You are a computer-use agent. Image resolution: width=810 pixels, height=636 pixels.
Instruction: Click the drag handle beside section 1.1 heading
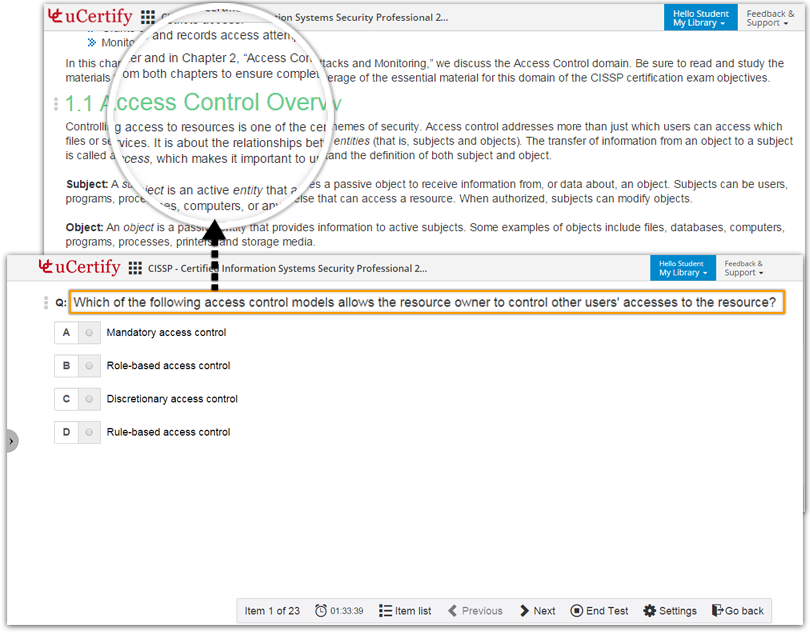[x=56, y=104]
